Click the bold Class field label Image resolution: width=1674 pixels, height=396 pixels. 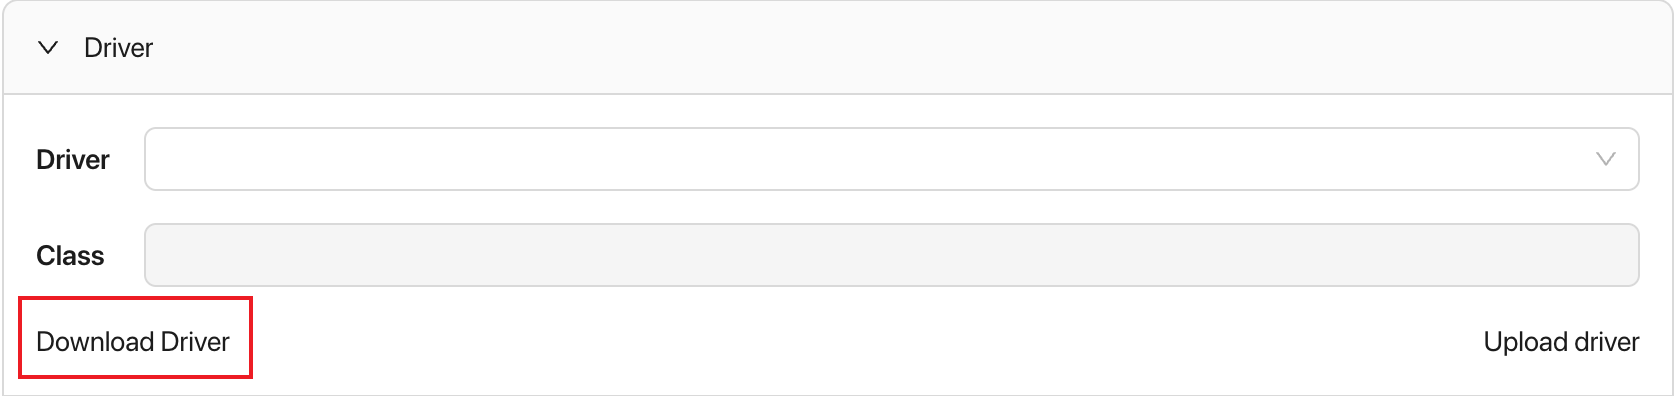point(70,256)
